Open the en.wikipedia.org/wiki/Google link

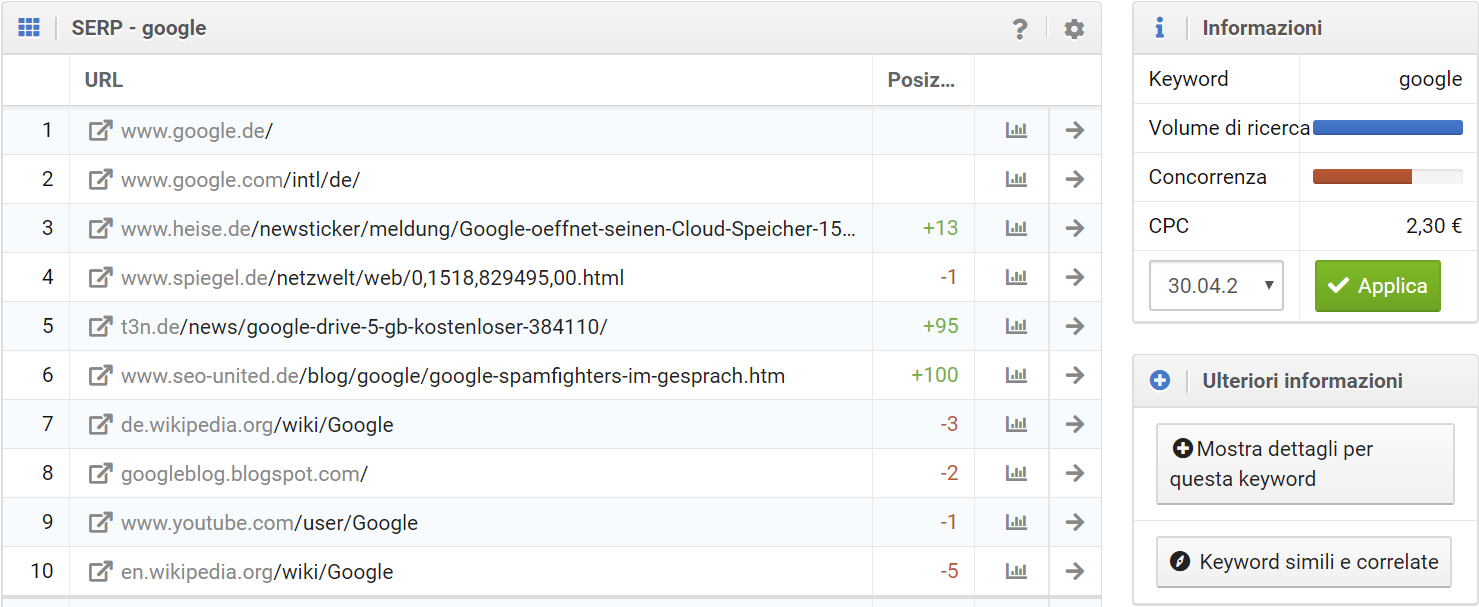pyautogui.click(x=257, y=571)
